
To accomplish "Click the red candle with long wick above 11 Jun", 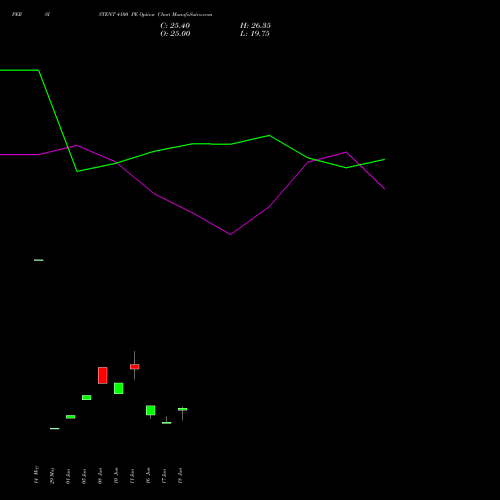I will click(x=135, y=367).
